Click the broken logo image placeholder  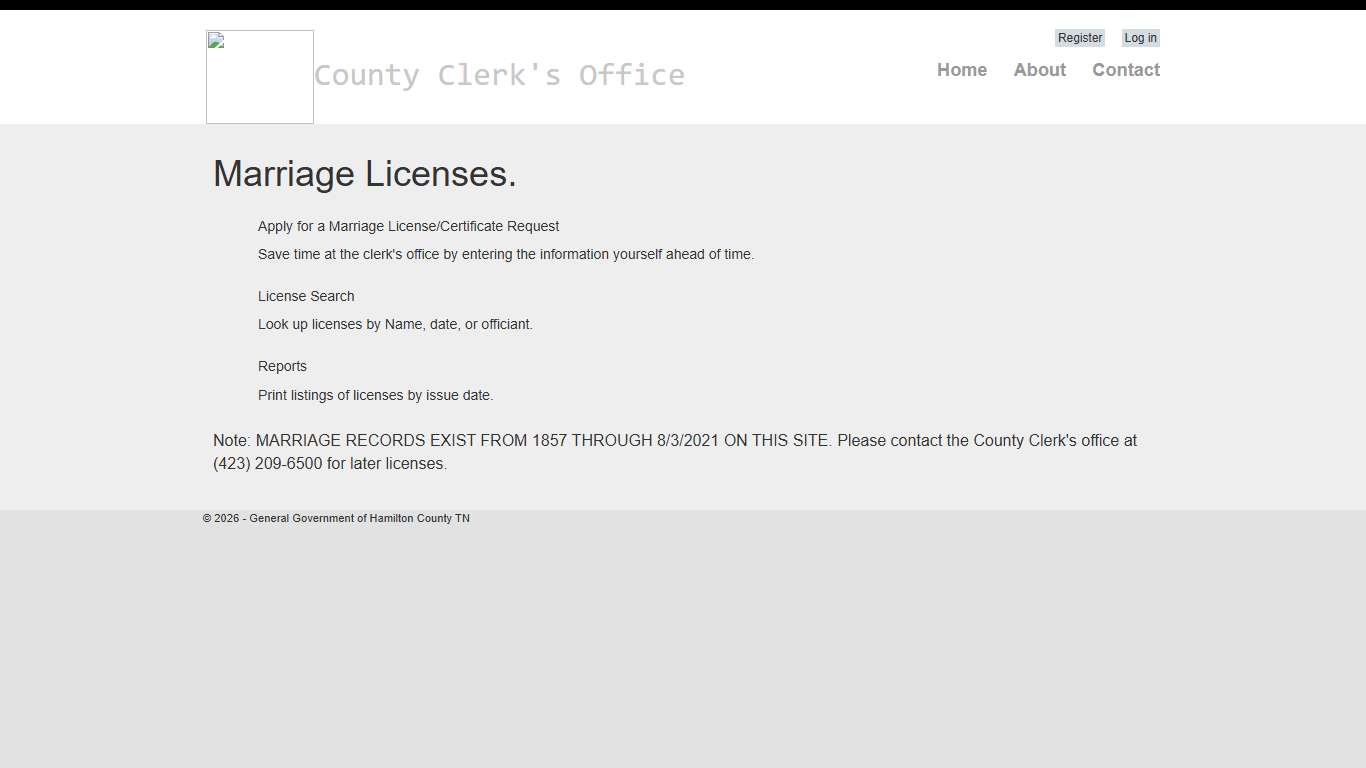pos(259,76)
